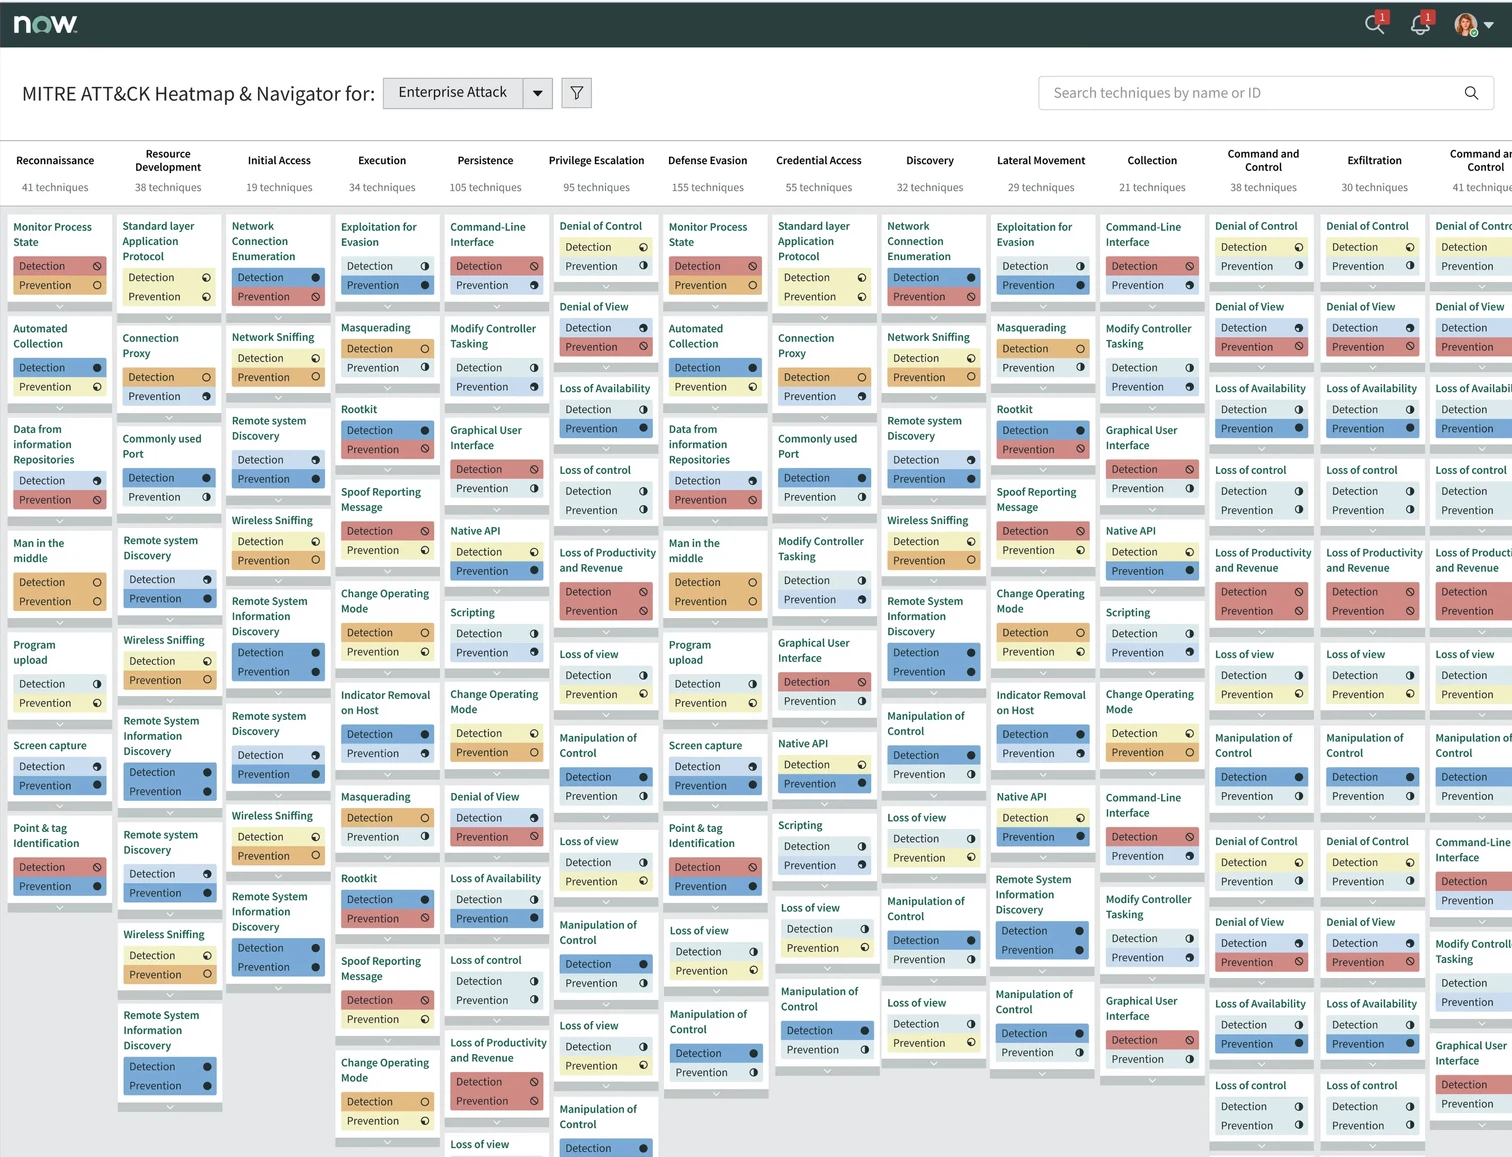1512x1157 pixels.
Task: Open the user avatar profile menu
Action: coord(1473,25)
